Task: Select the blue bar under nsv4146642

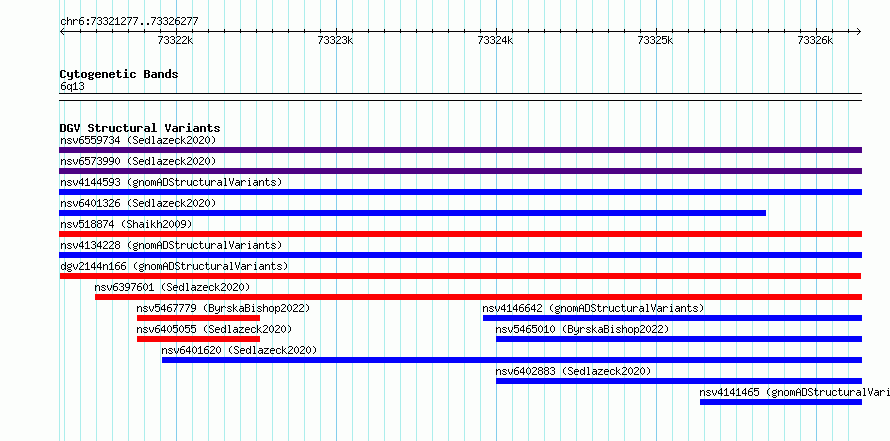Action: [672, 318]
